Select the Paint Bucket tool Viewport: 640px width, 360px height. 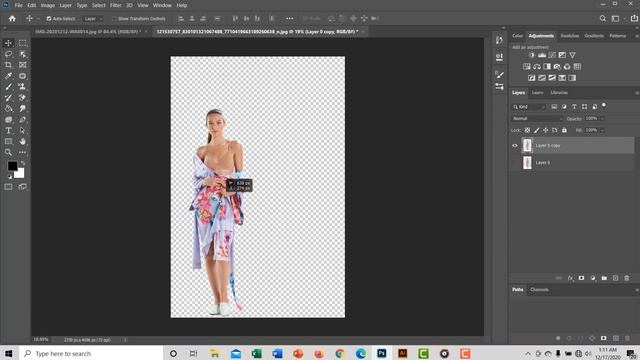tap(8, 109)
